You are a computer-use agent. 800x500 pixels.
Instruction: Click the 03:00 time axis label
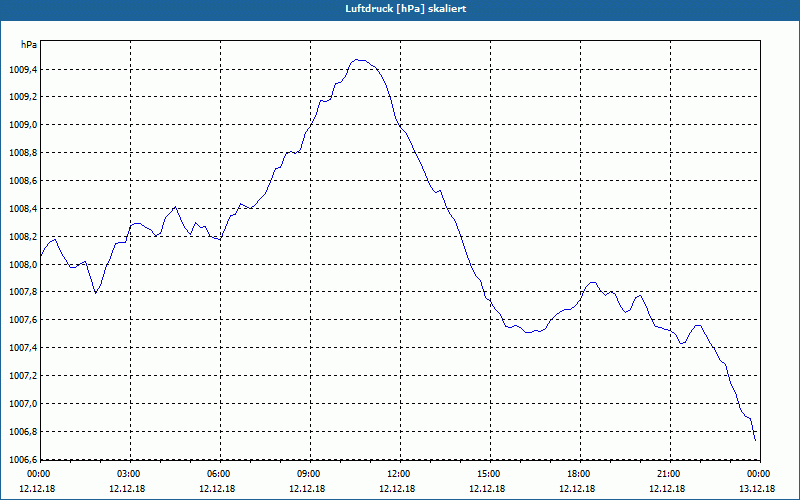pos(129,474)
